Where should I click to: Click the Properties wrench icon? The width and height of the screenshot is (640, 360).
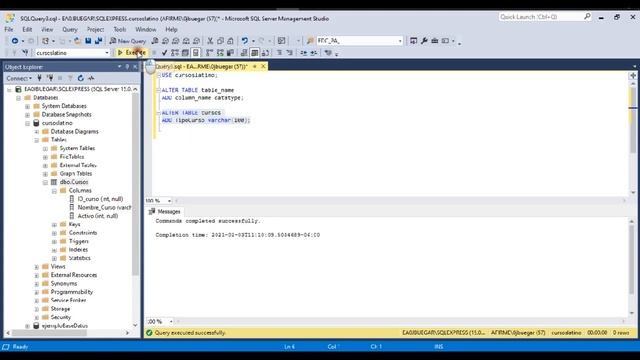click(x=424, y=41)
